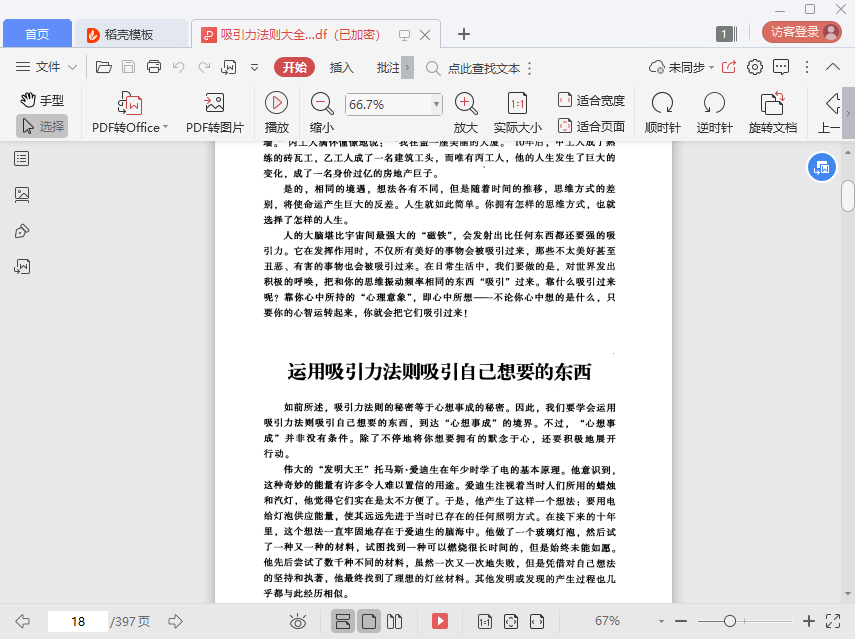Viewport: 855px width, 639px height.
Task: Open the signature/attachment sidebar panel
Action: pos(22,267)
